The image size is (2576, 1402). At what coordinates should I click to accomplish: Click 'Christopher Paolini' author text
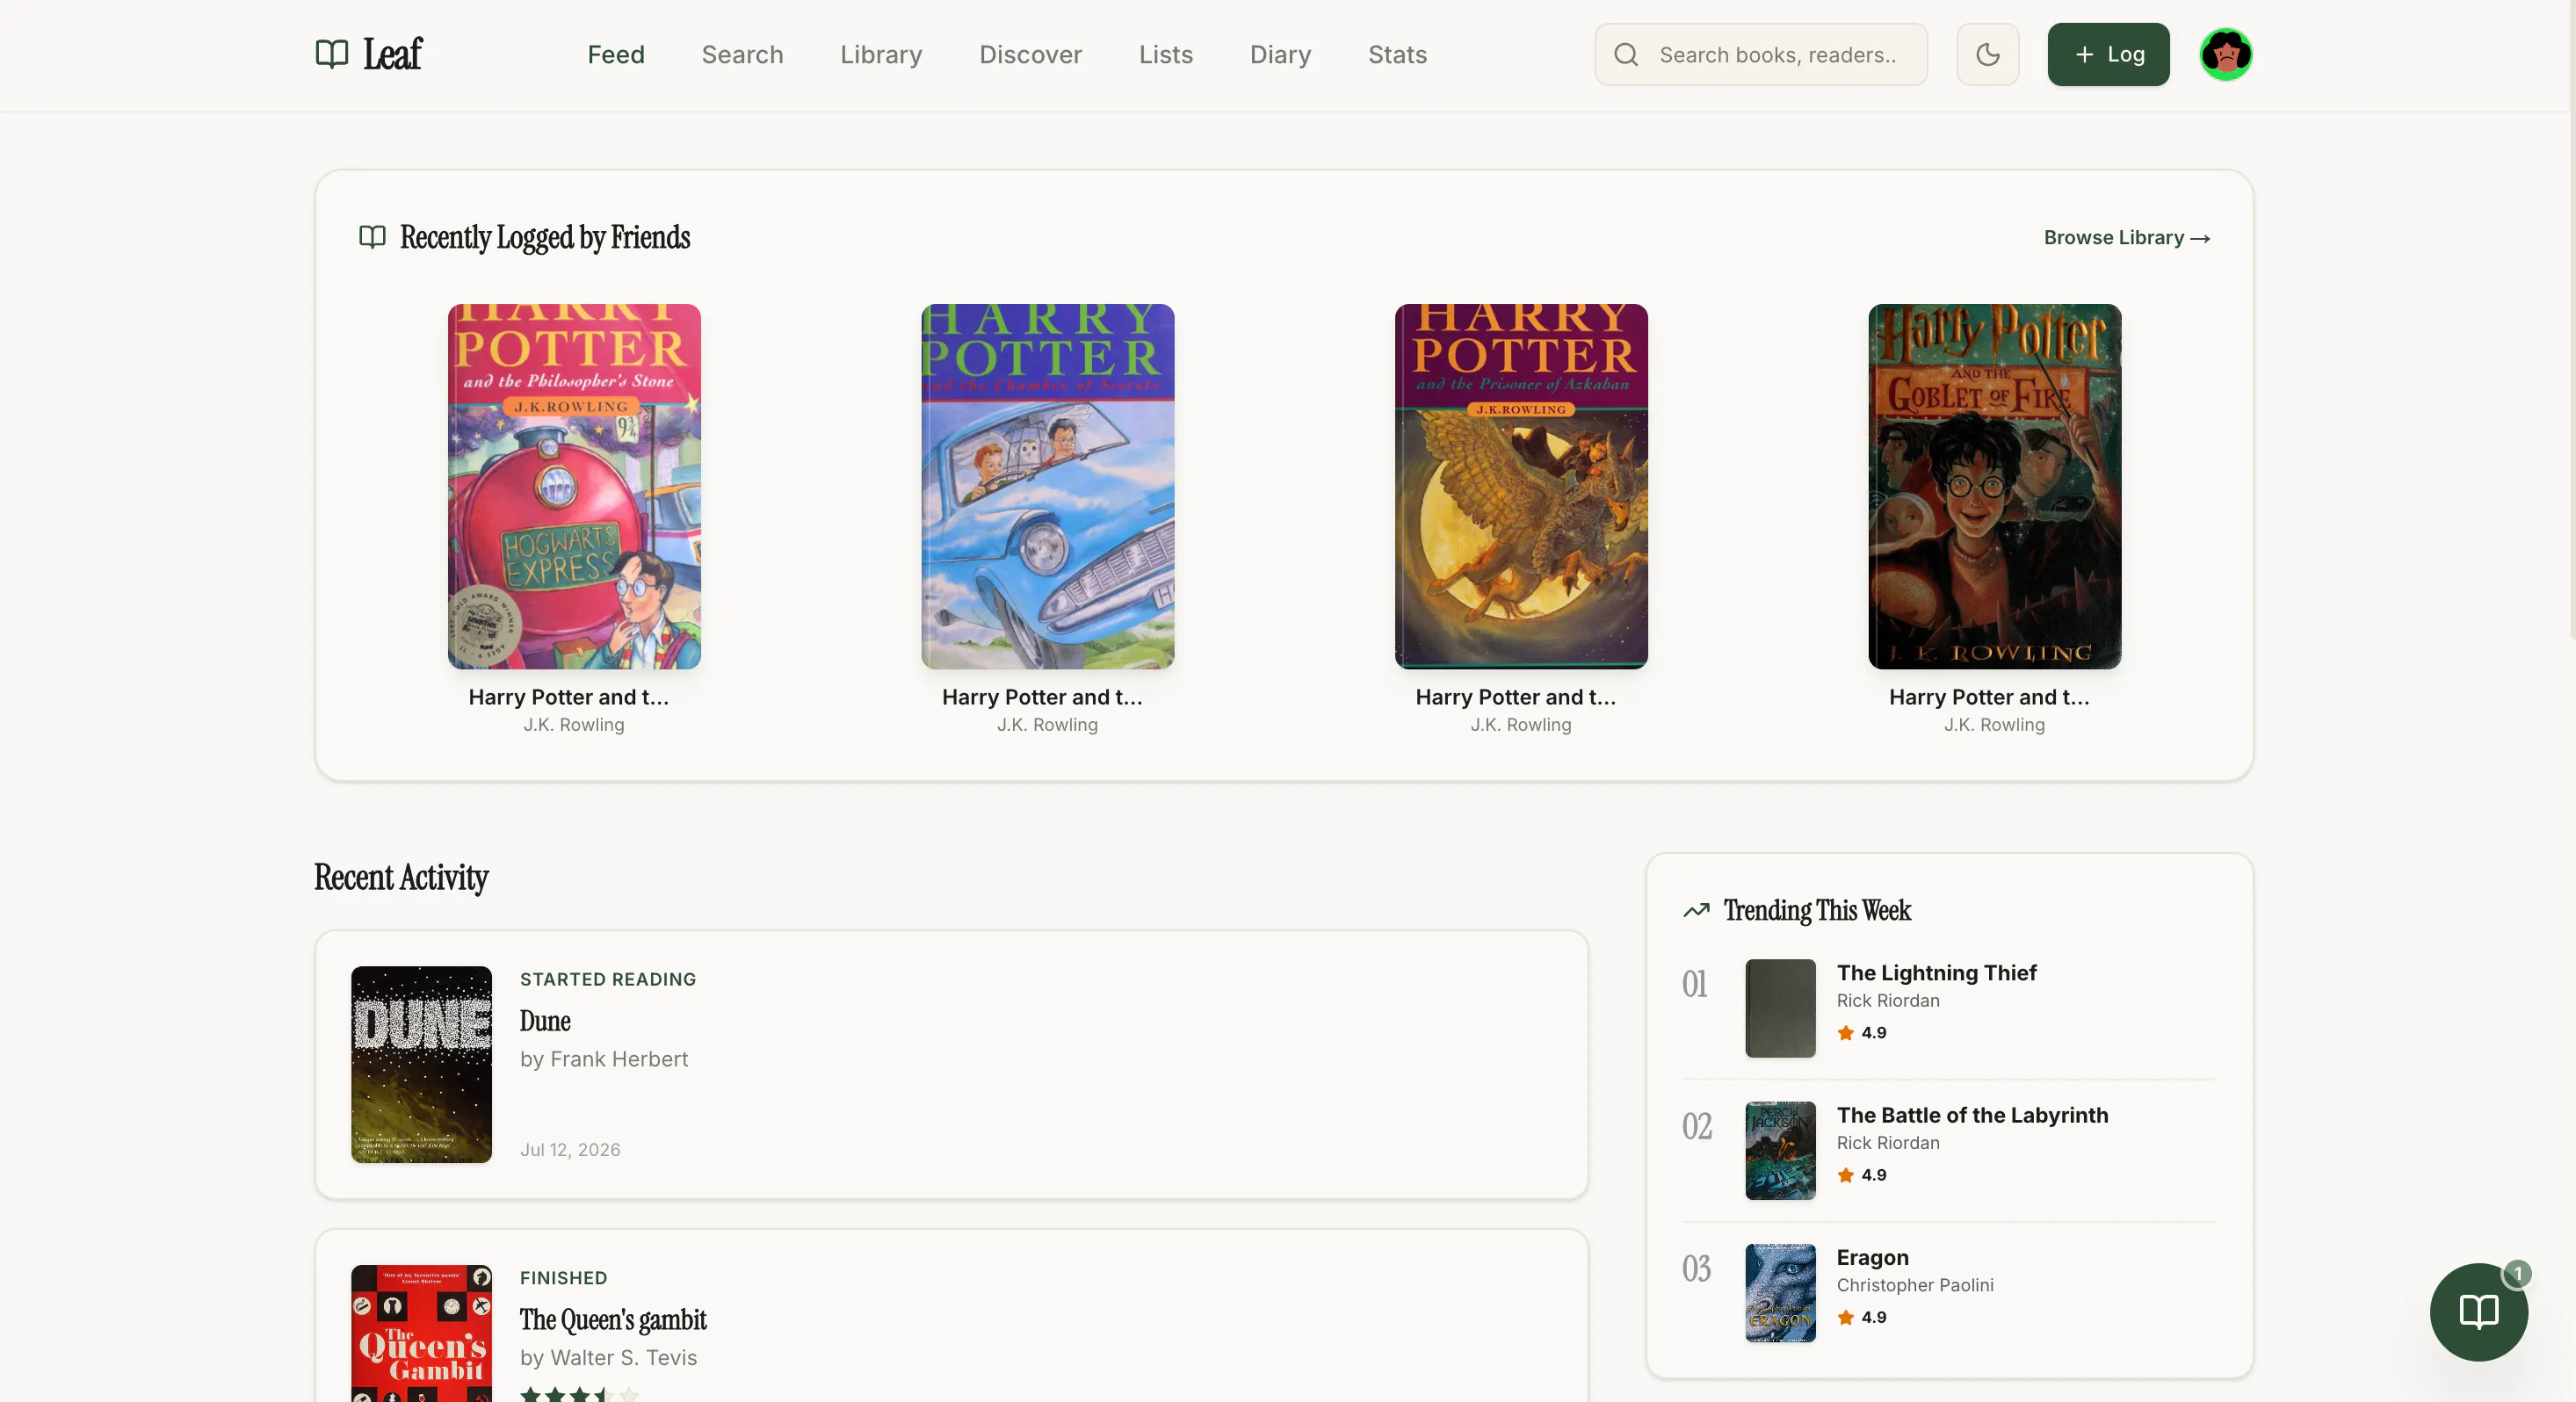coord(1914,1285)
